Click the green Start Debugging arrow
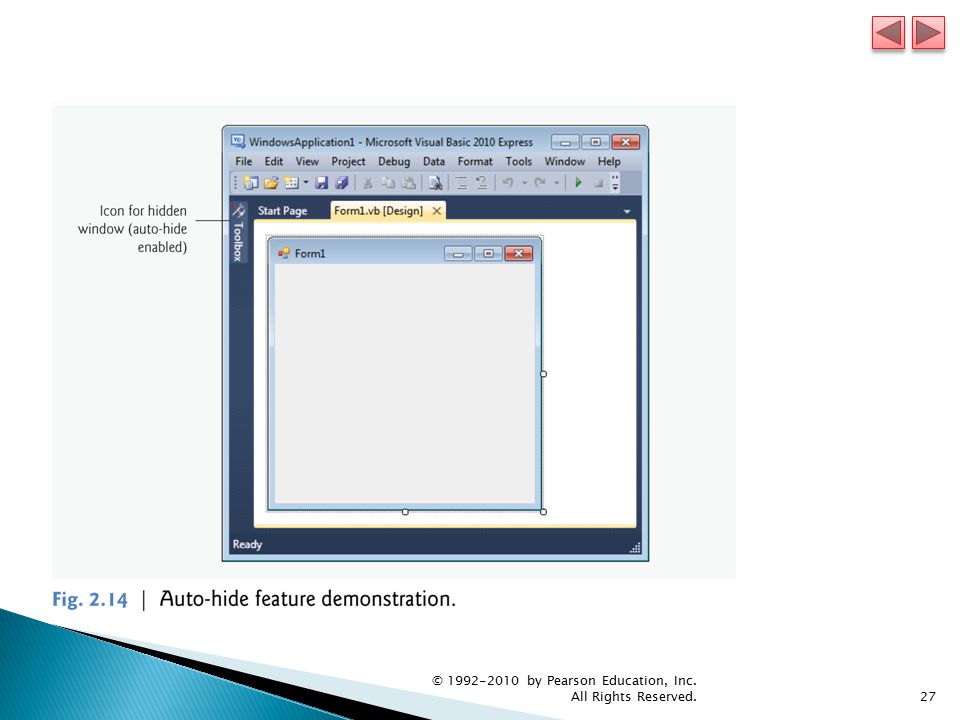 pos(578,182)
